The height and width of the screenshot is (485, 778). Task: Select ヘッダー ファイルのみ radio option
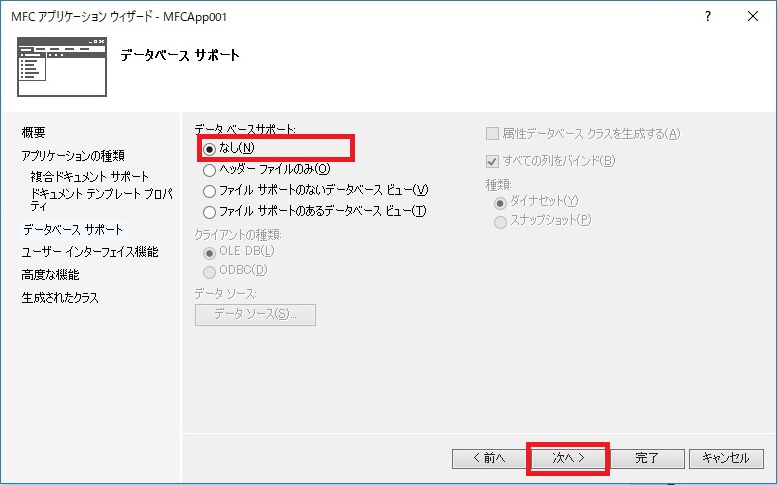coord(209,170)
